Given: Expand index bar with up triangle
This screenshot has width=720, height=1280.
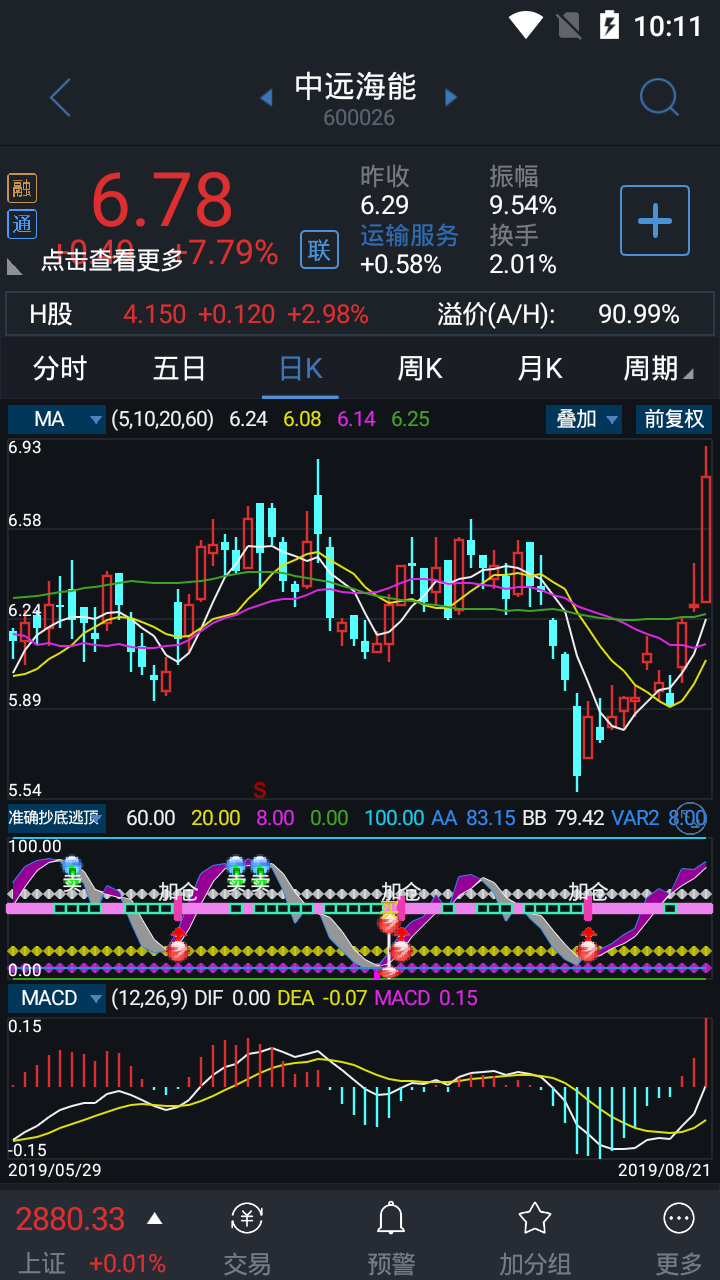Looking at the screenshot, I should pyautogui.click(x=154, y=1218).
